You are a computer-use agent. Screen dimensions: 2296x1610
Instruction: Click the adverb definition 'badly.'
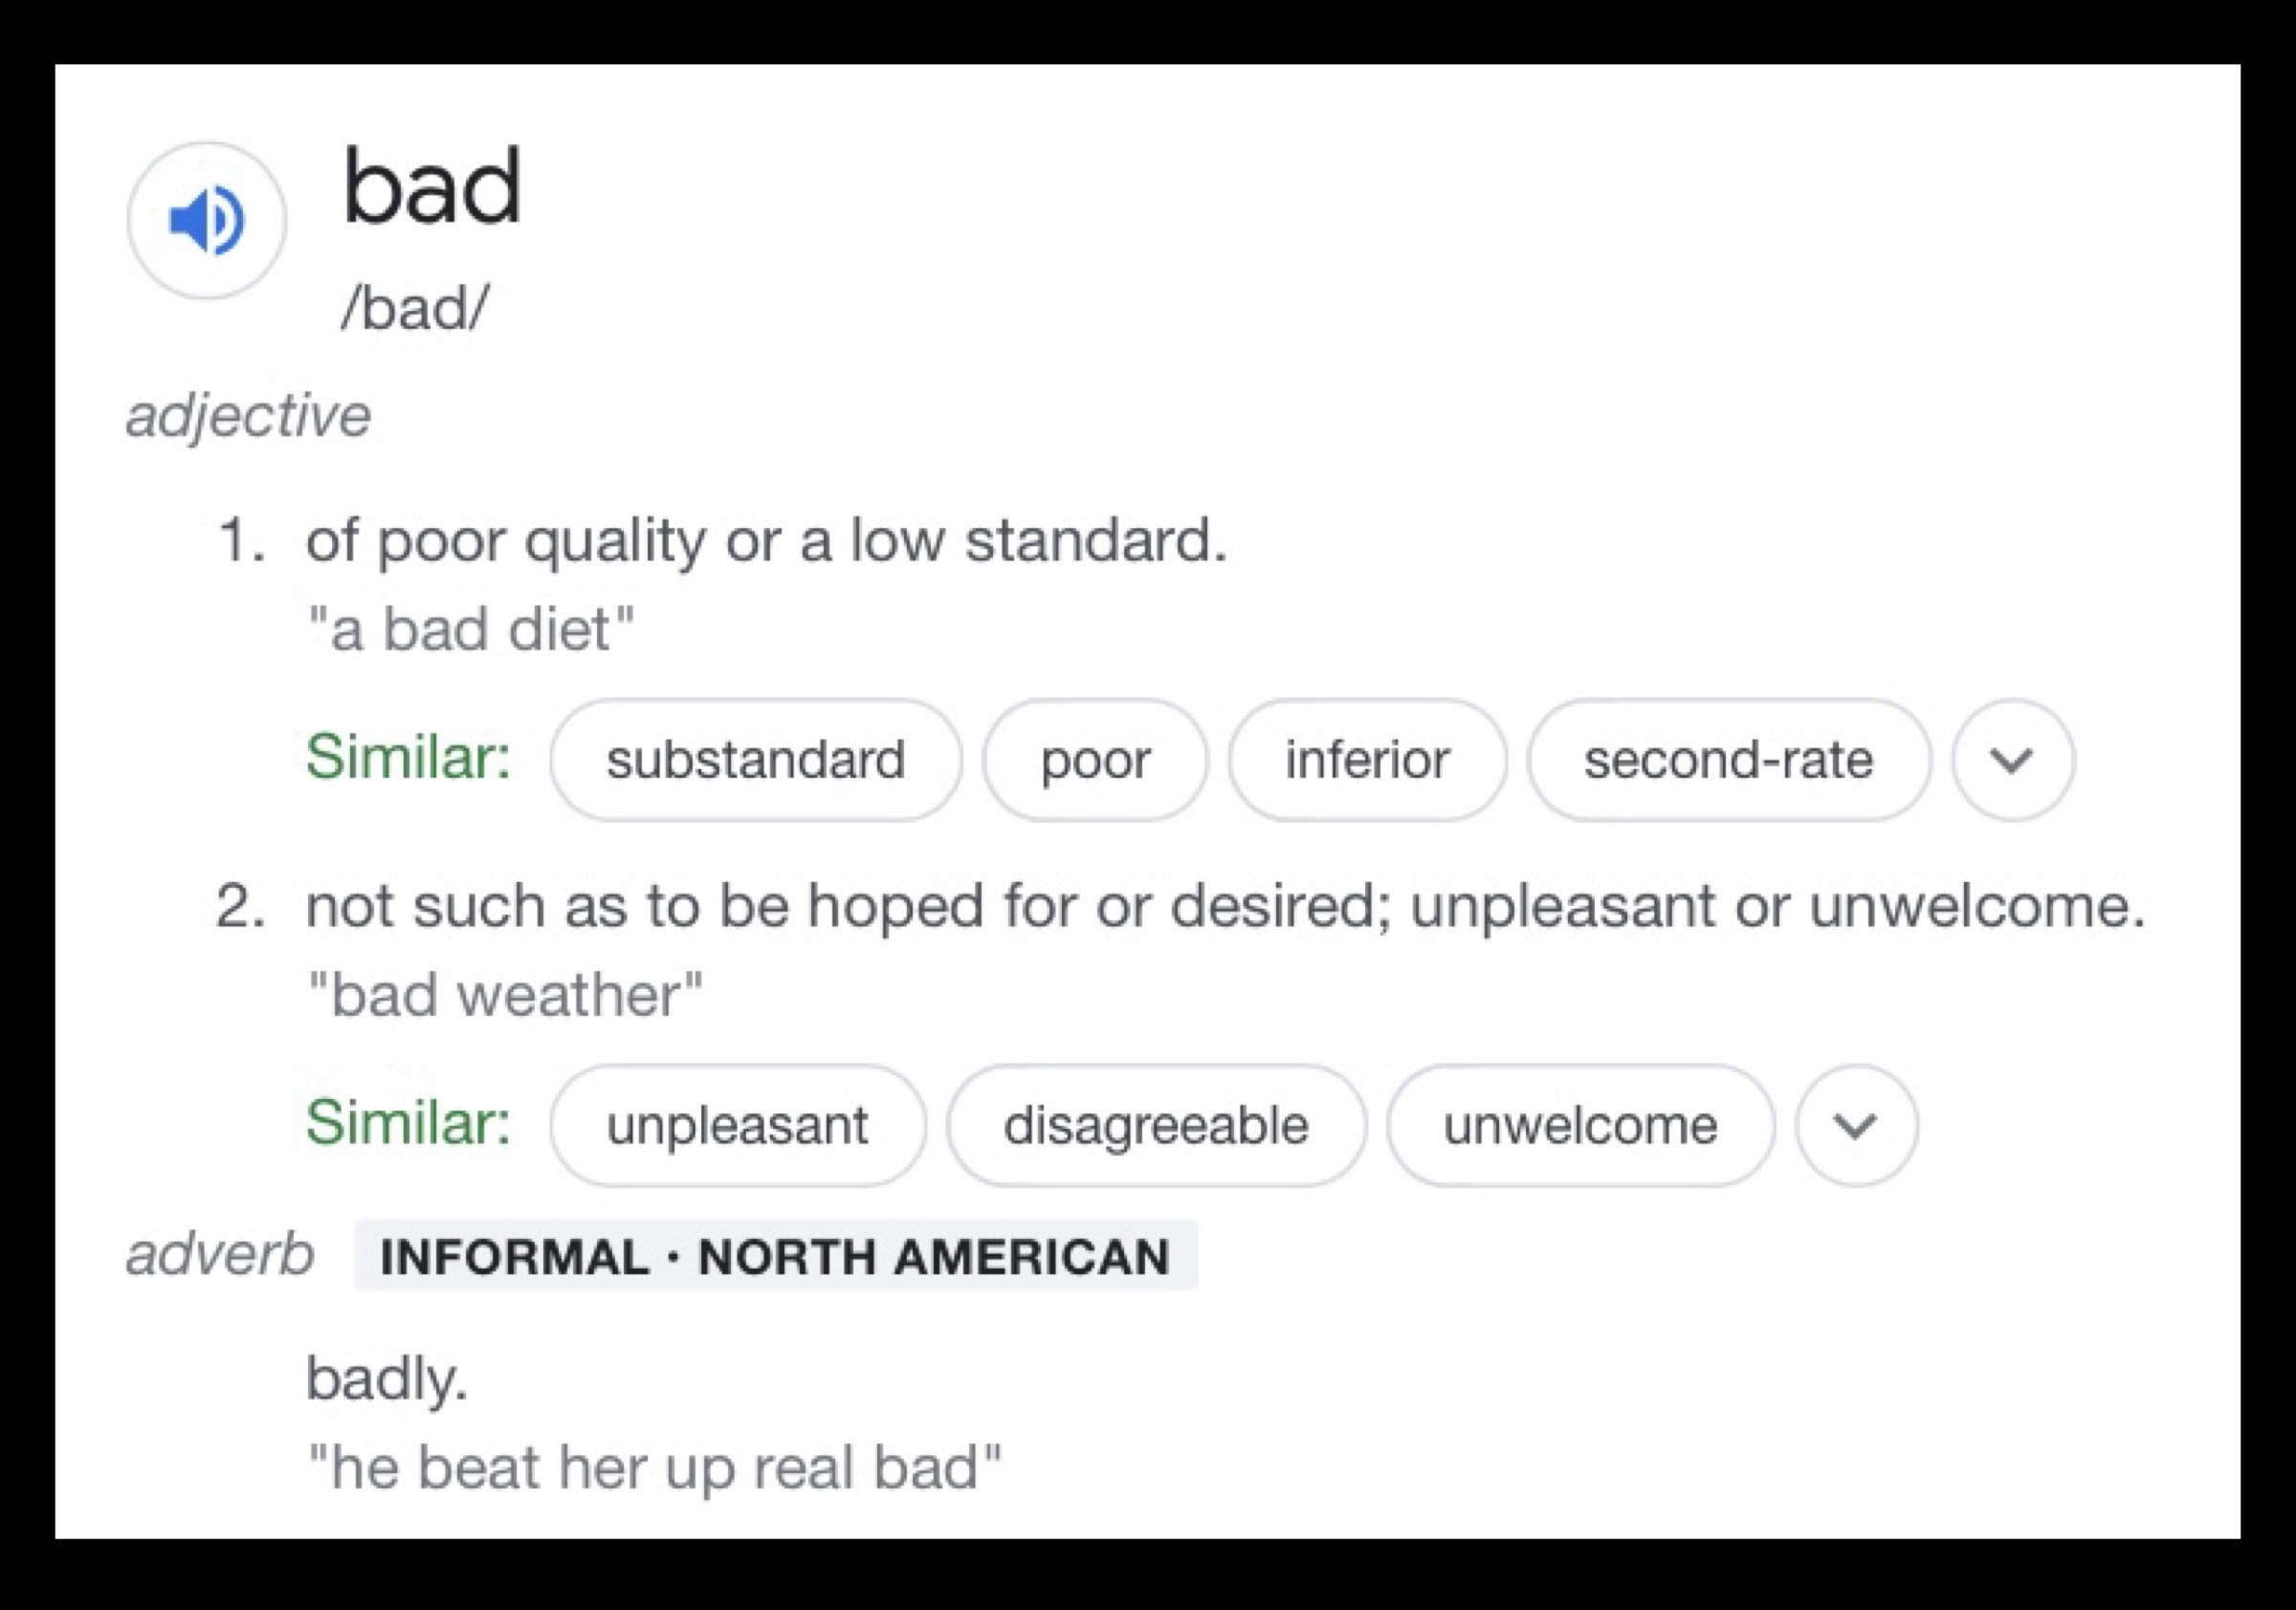click(x=386, y=1379)
